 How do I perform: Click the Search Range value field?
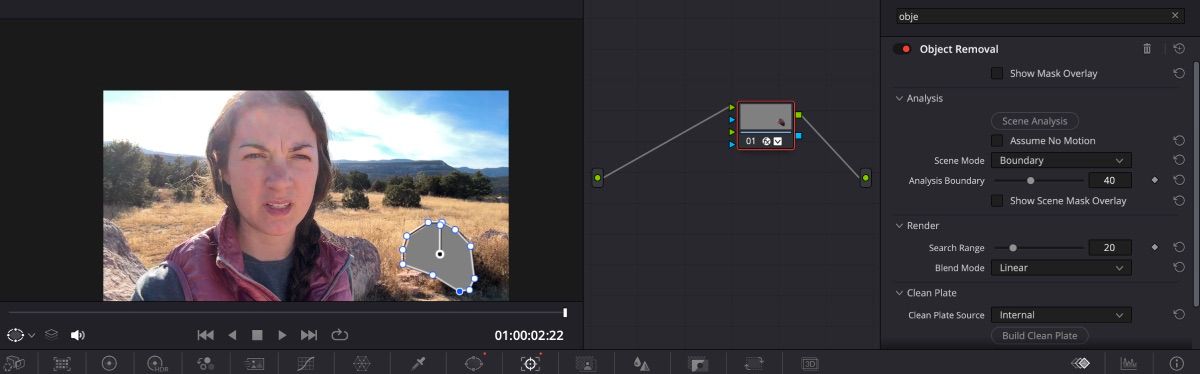click(x=1110, y=247)
